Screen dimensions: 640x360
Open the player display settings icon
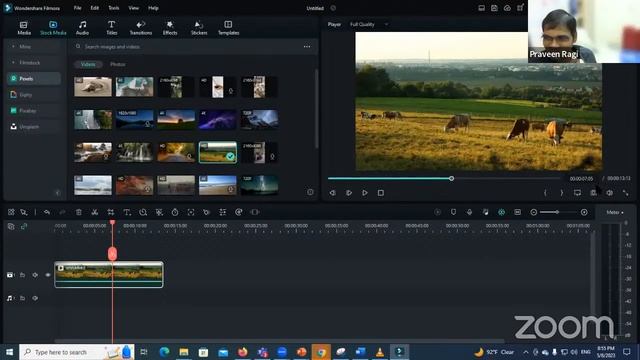click(577, 193)
